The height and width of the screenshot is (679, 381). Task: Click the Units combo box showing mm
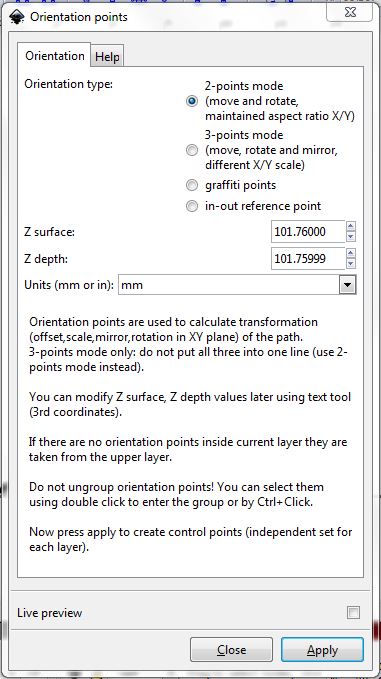(x=237, y=285)
